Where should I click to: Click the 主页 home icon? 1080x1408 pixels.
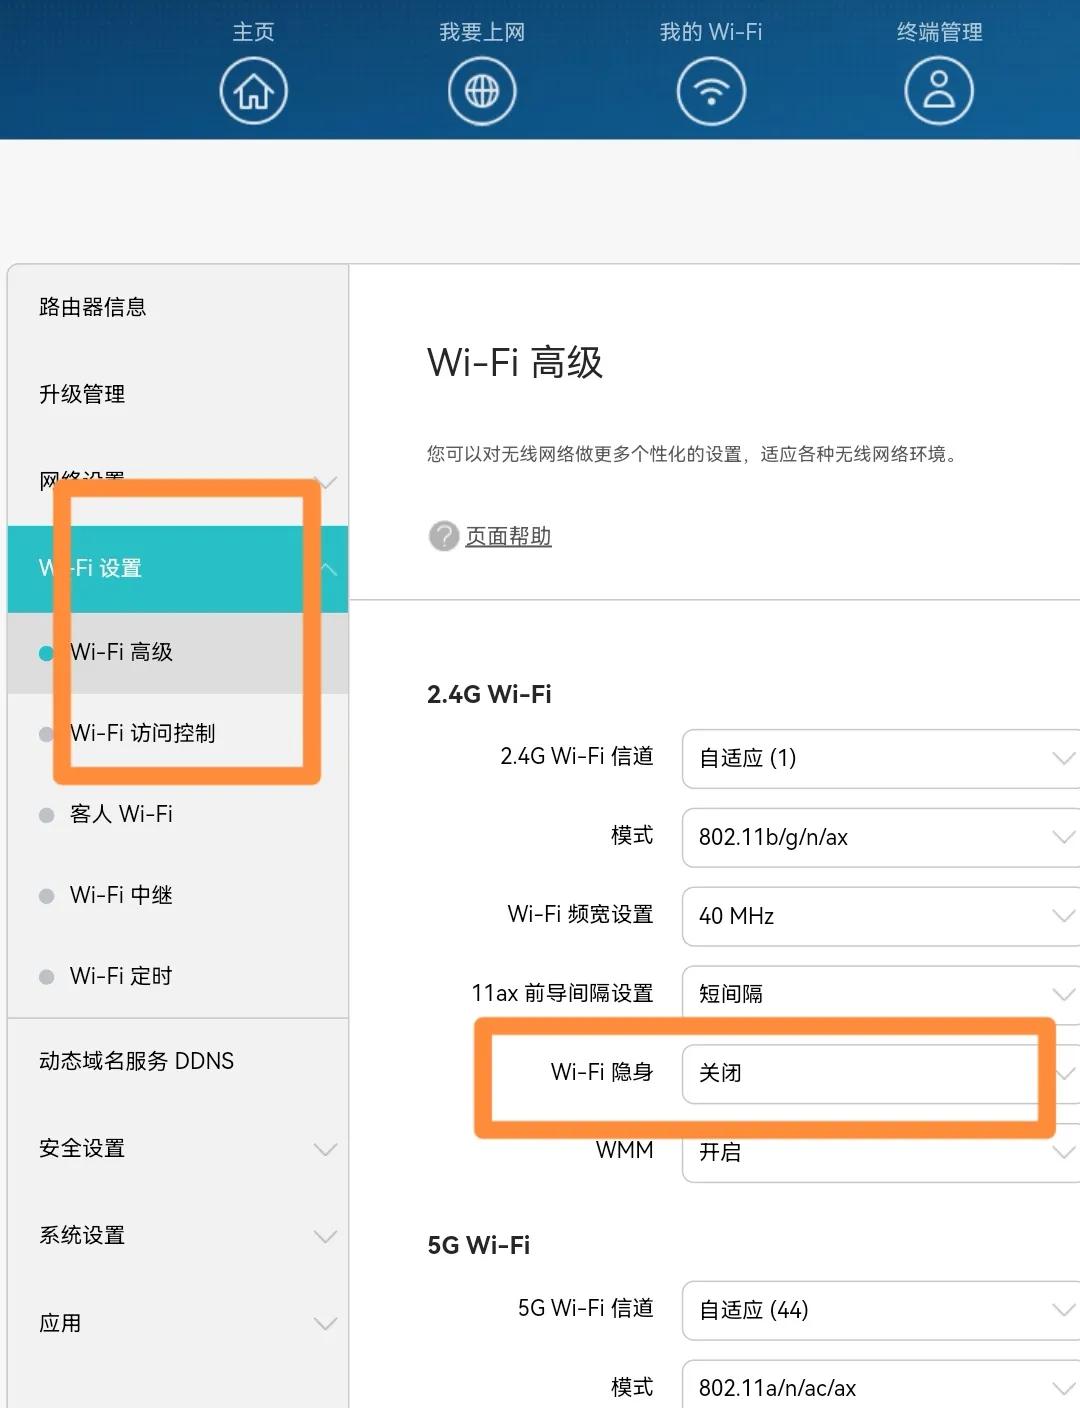pyautogui.click(x=252, y=90)
